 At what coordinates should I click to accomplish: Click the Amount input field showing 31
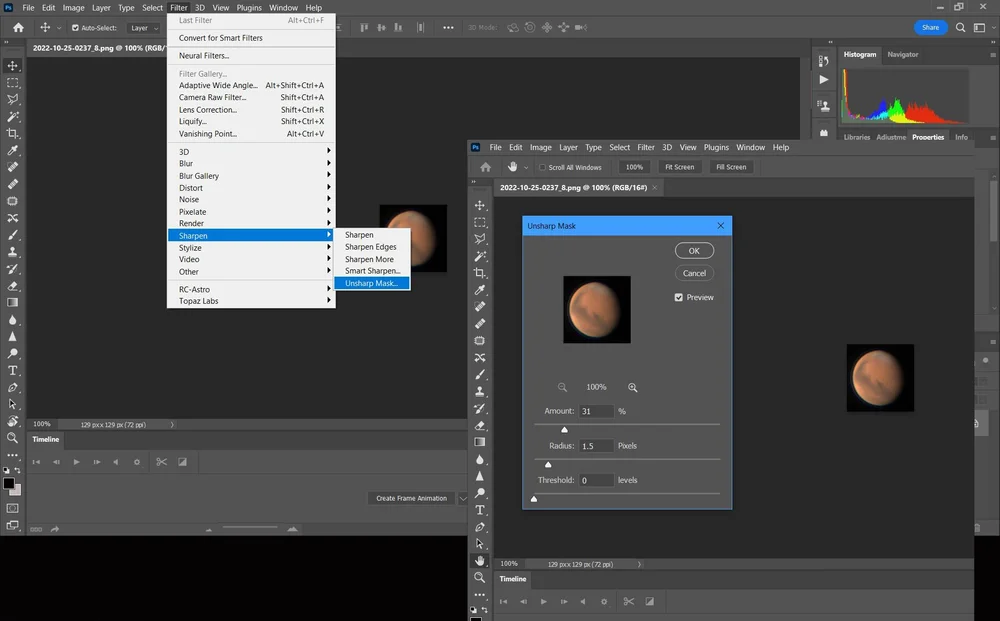tap(596, 411)
